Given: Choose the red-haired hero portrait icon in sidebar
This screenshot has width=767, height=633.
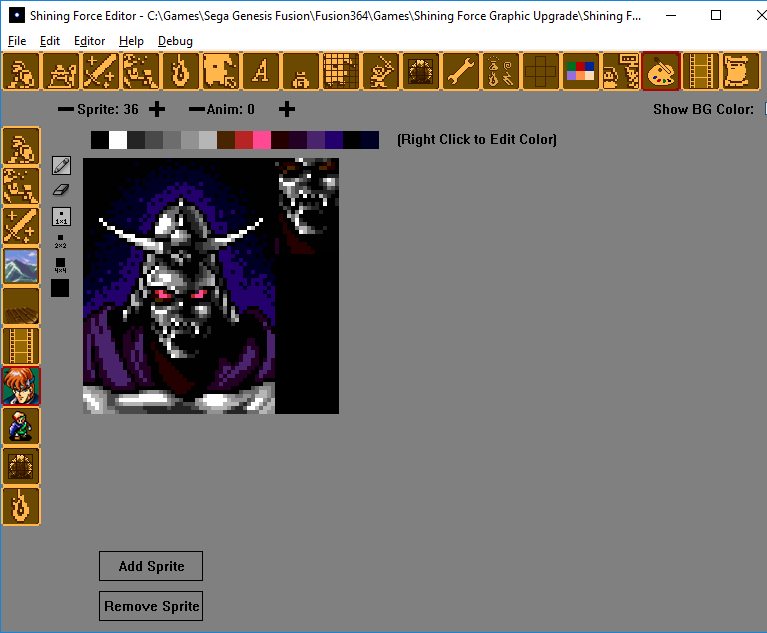Looking at the screenshot, I should click(21, 386).
